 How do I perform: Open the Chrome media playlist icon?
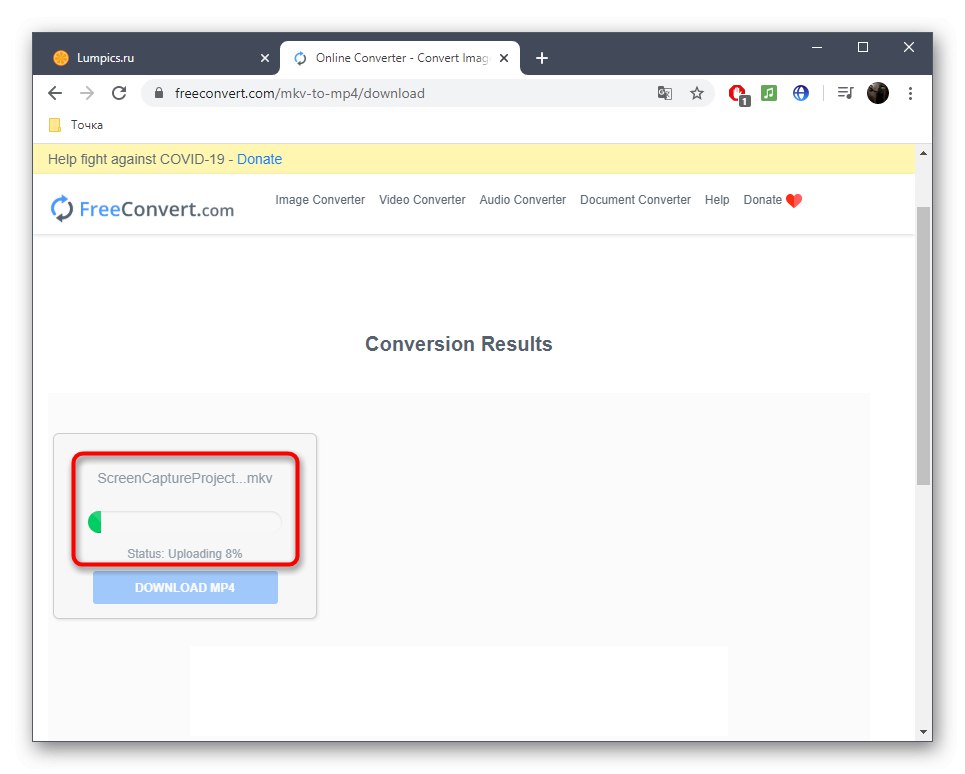[x=845, y=92]
